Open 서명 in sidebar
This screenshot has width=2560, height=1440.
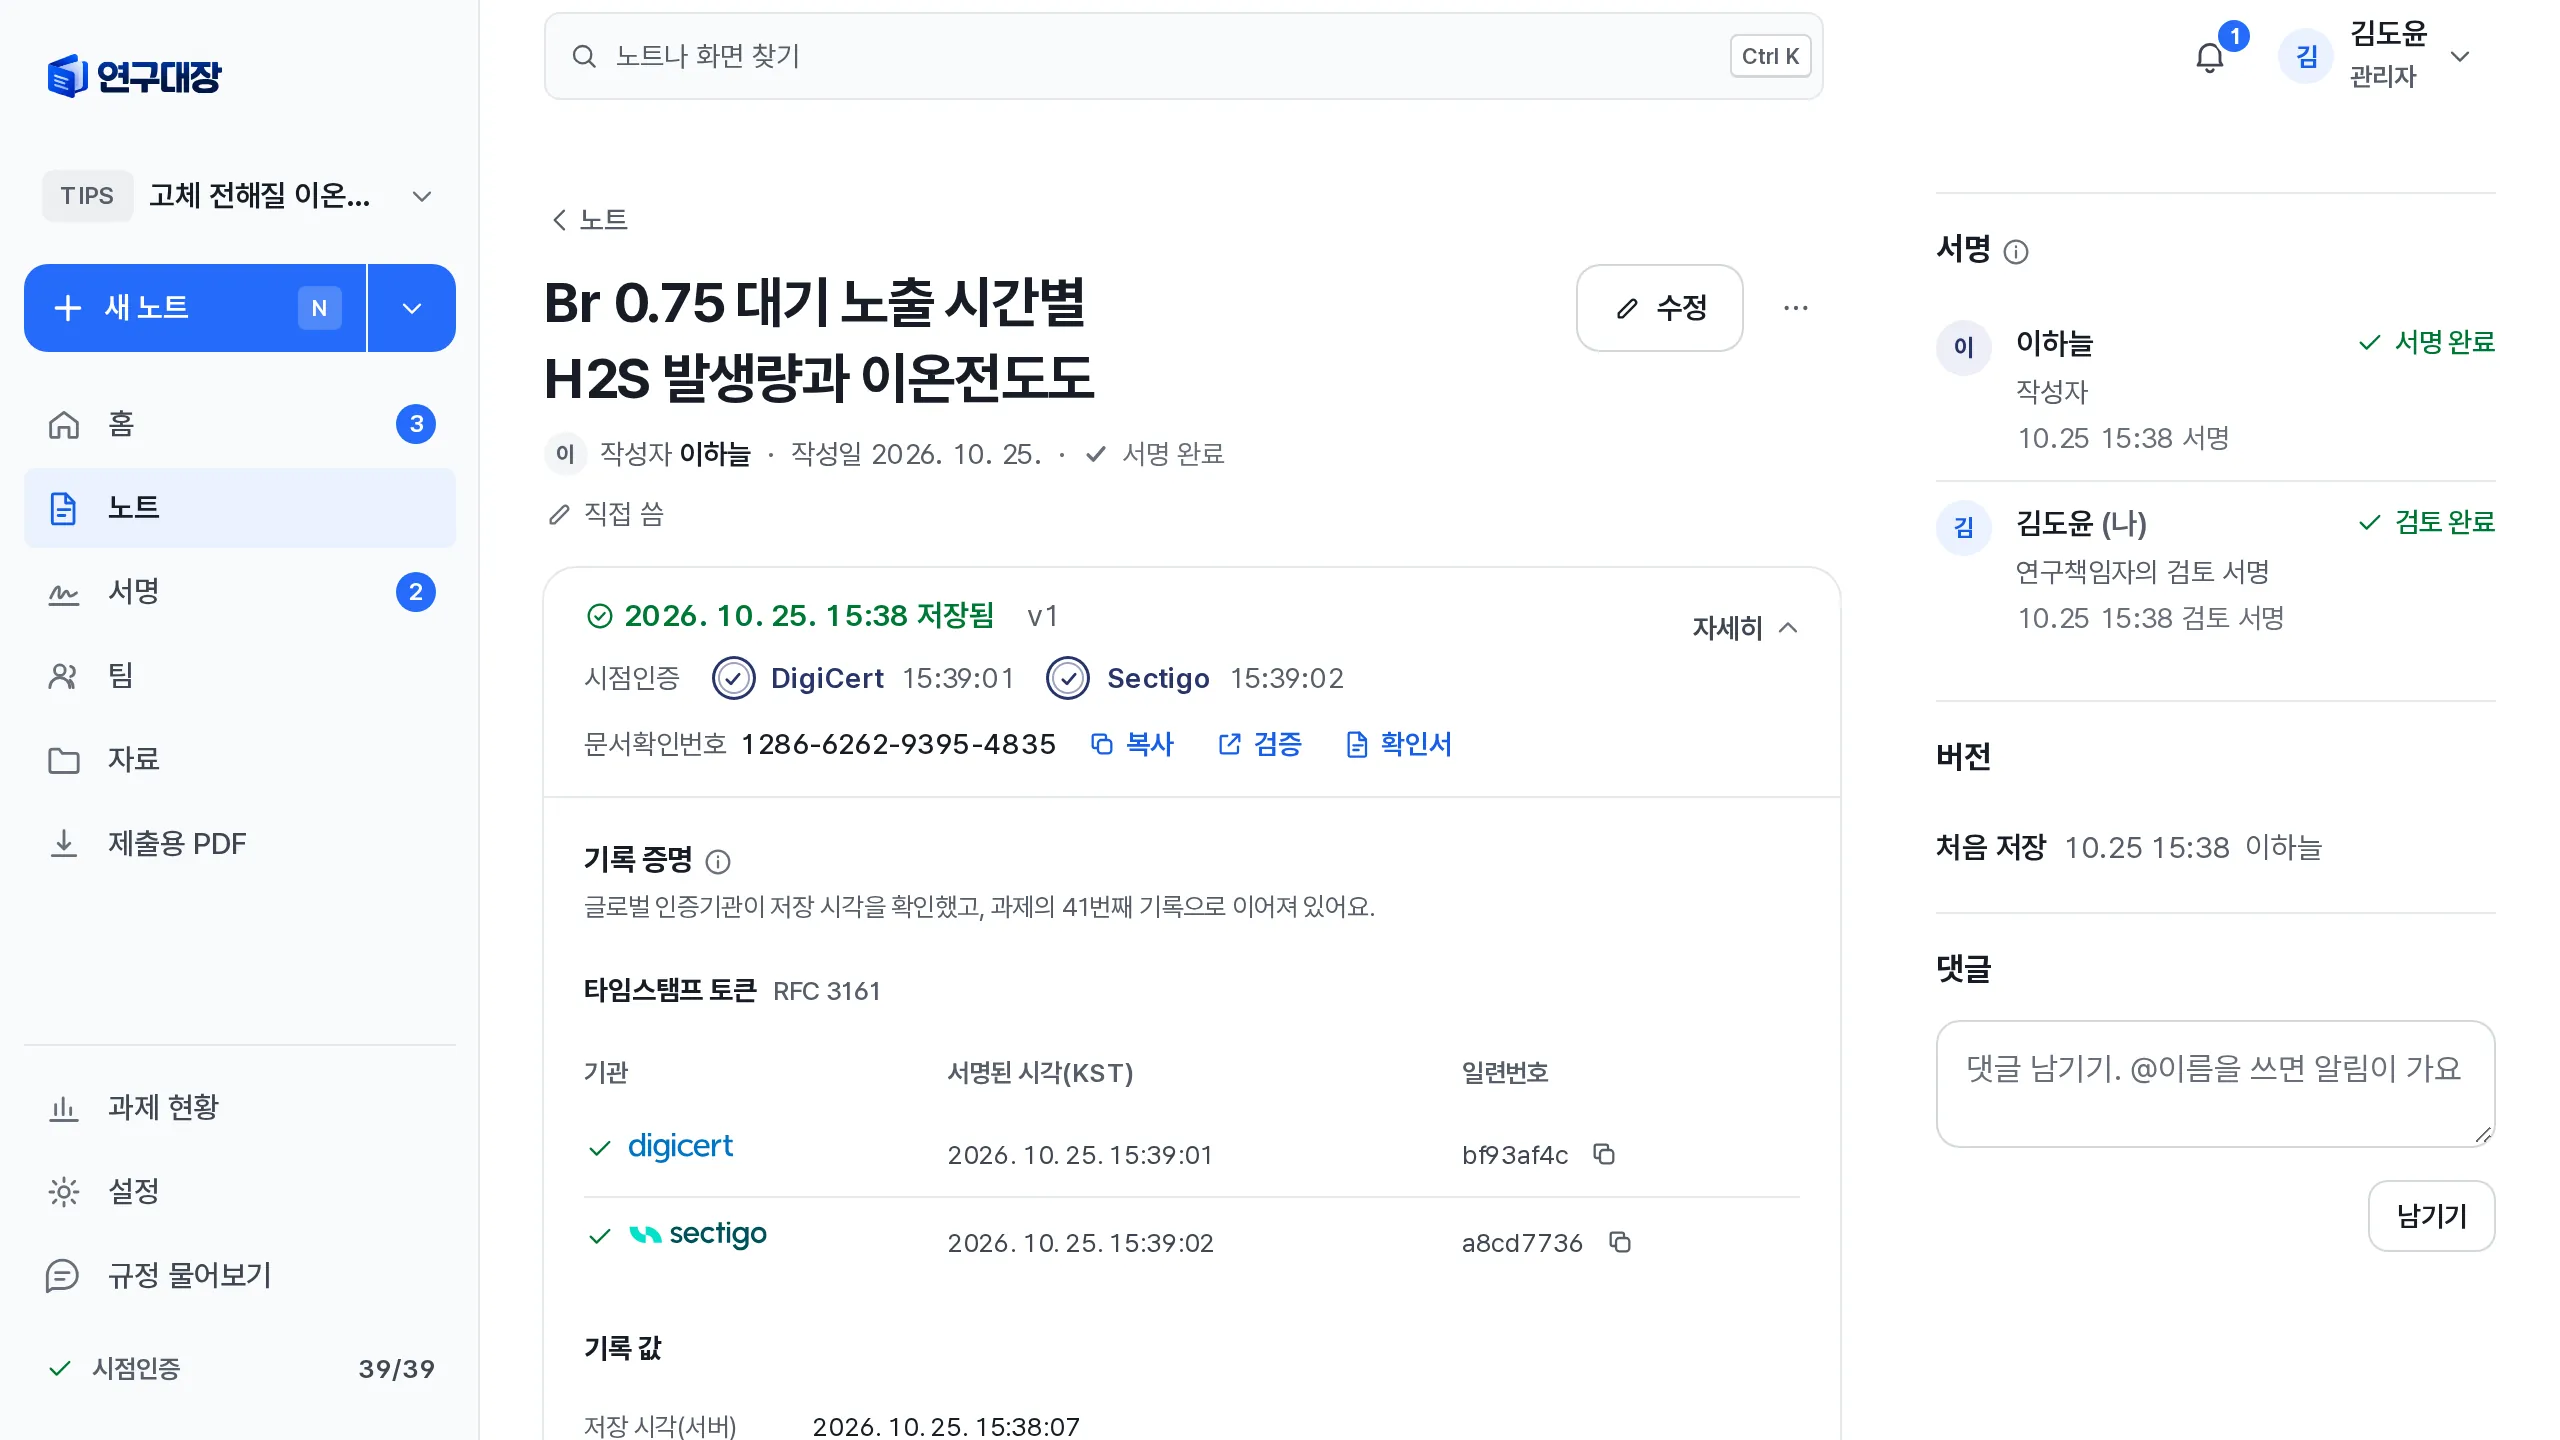coord(240,592)
